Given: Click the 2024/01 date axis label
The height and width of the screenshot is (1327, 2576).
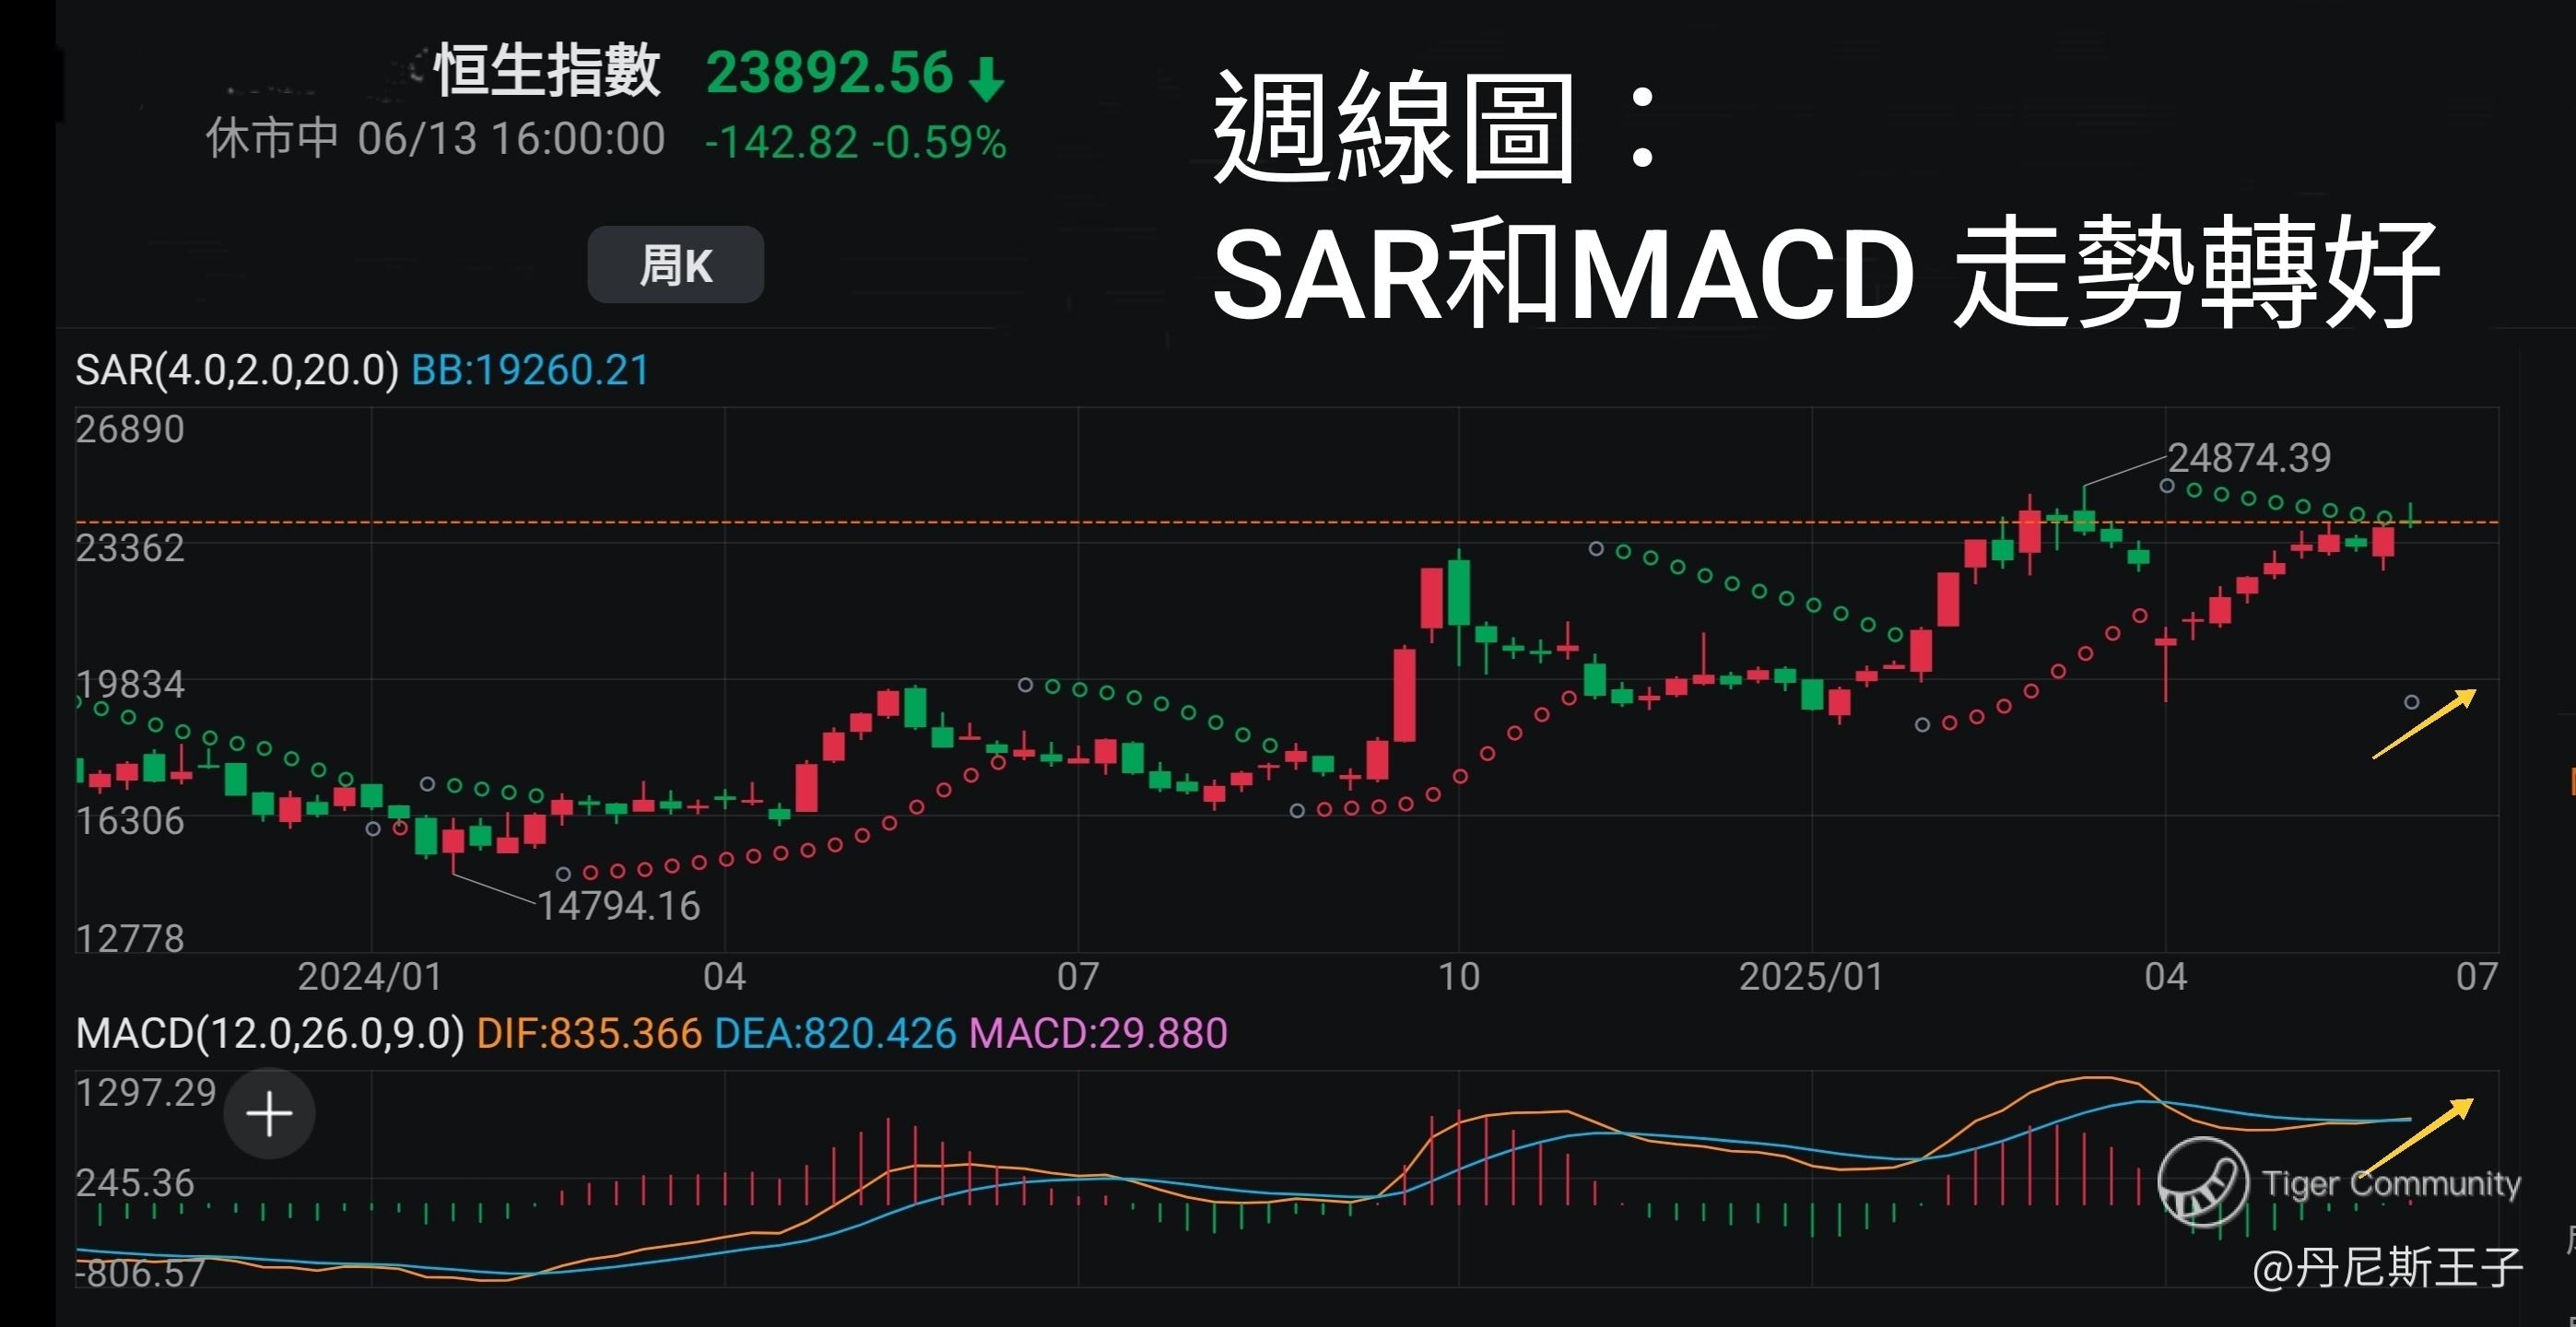Looking at the screenshot, I should tap(370, 977).
